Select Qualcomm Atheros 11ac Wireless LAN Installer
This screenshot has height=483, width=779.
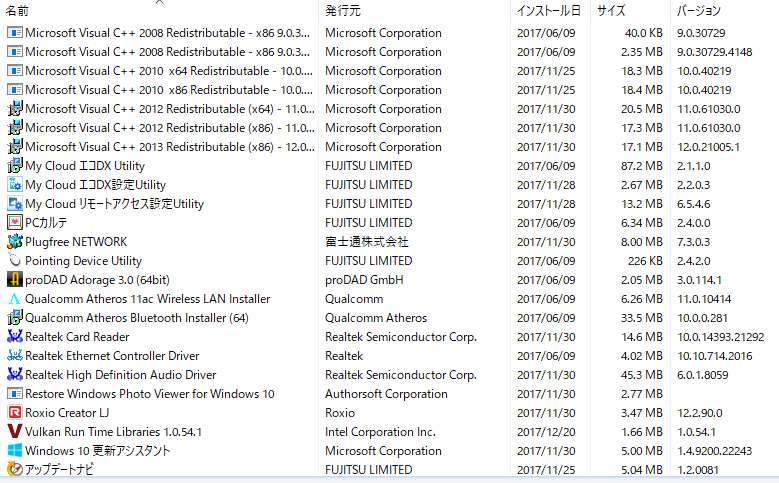click(x=147, y=299)
